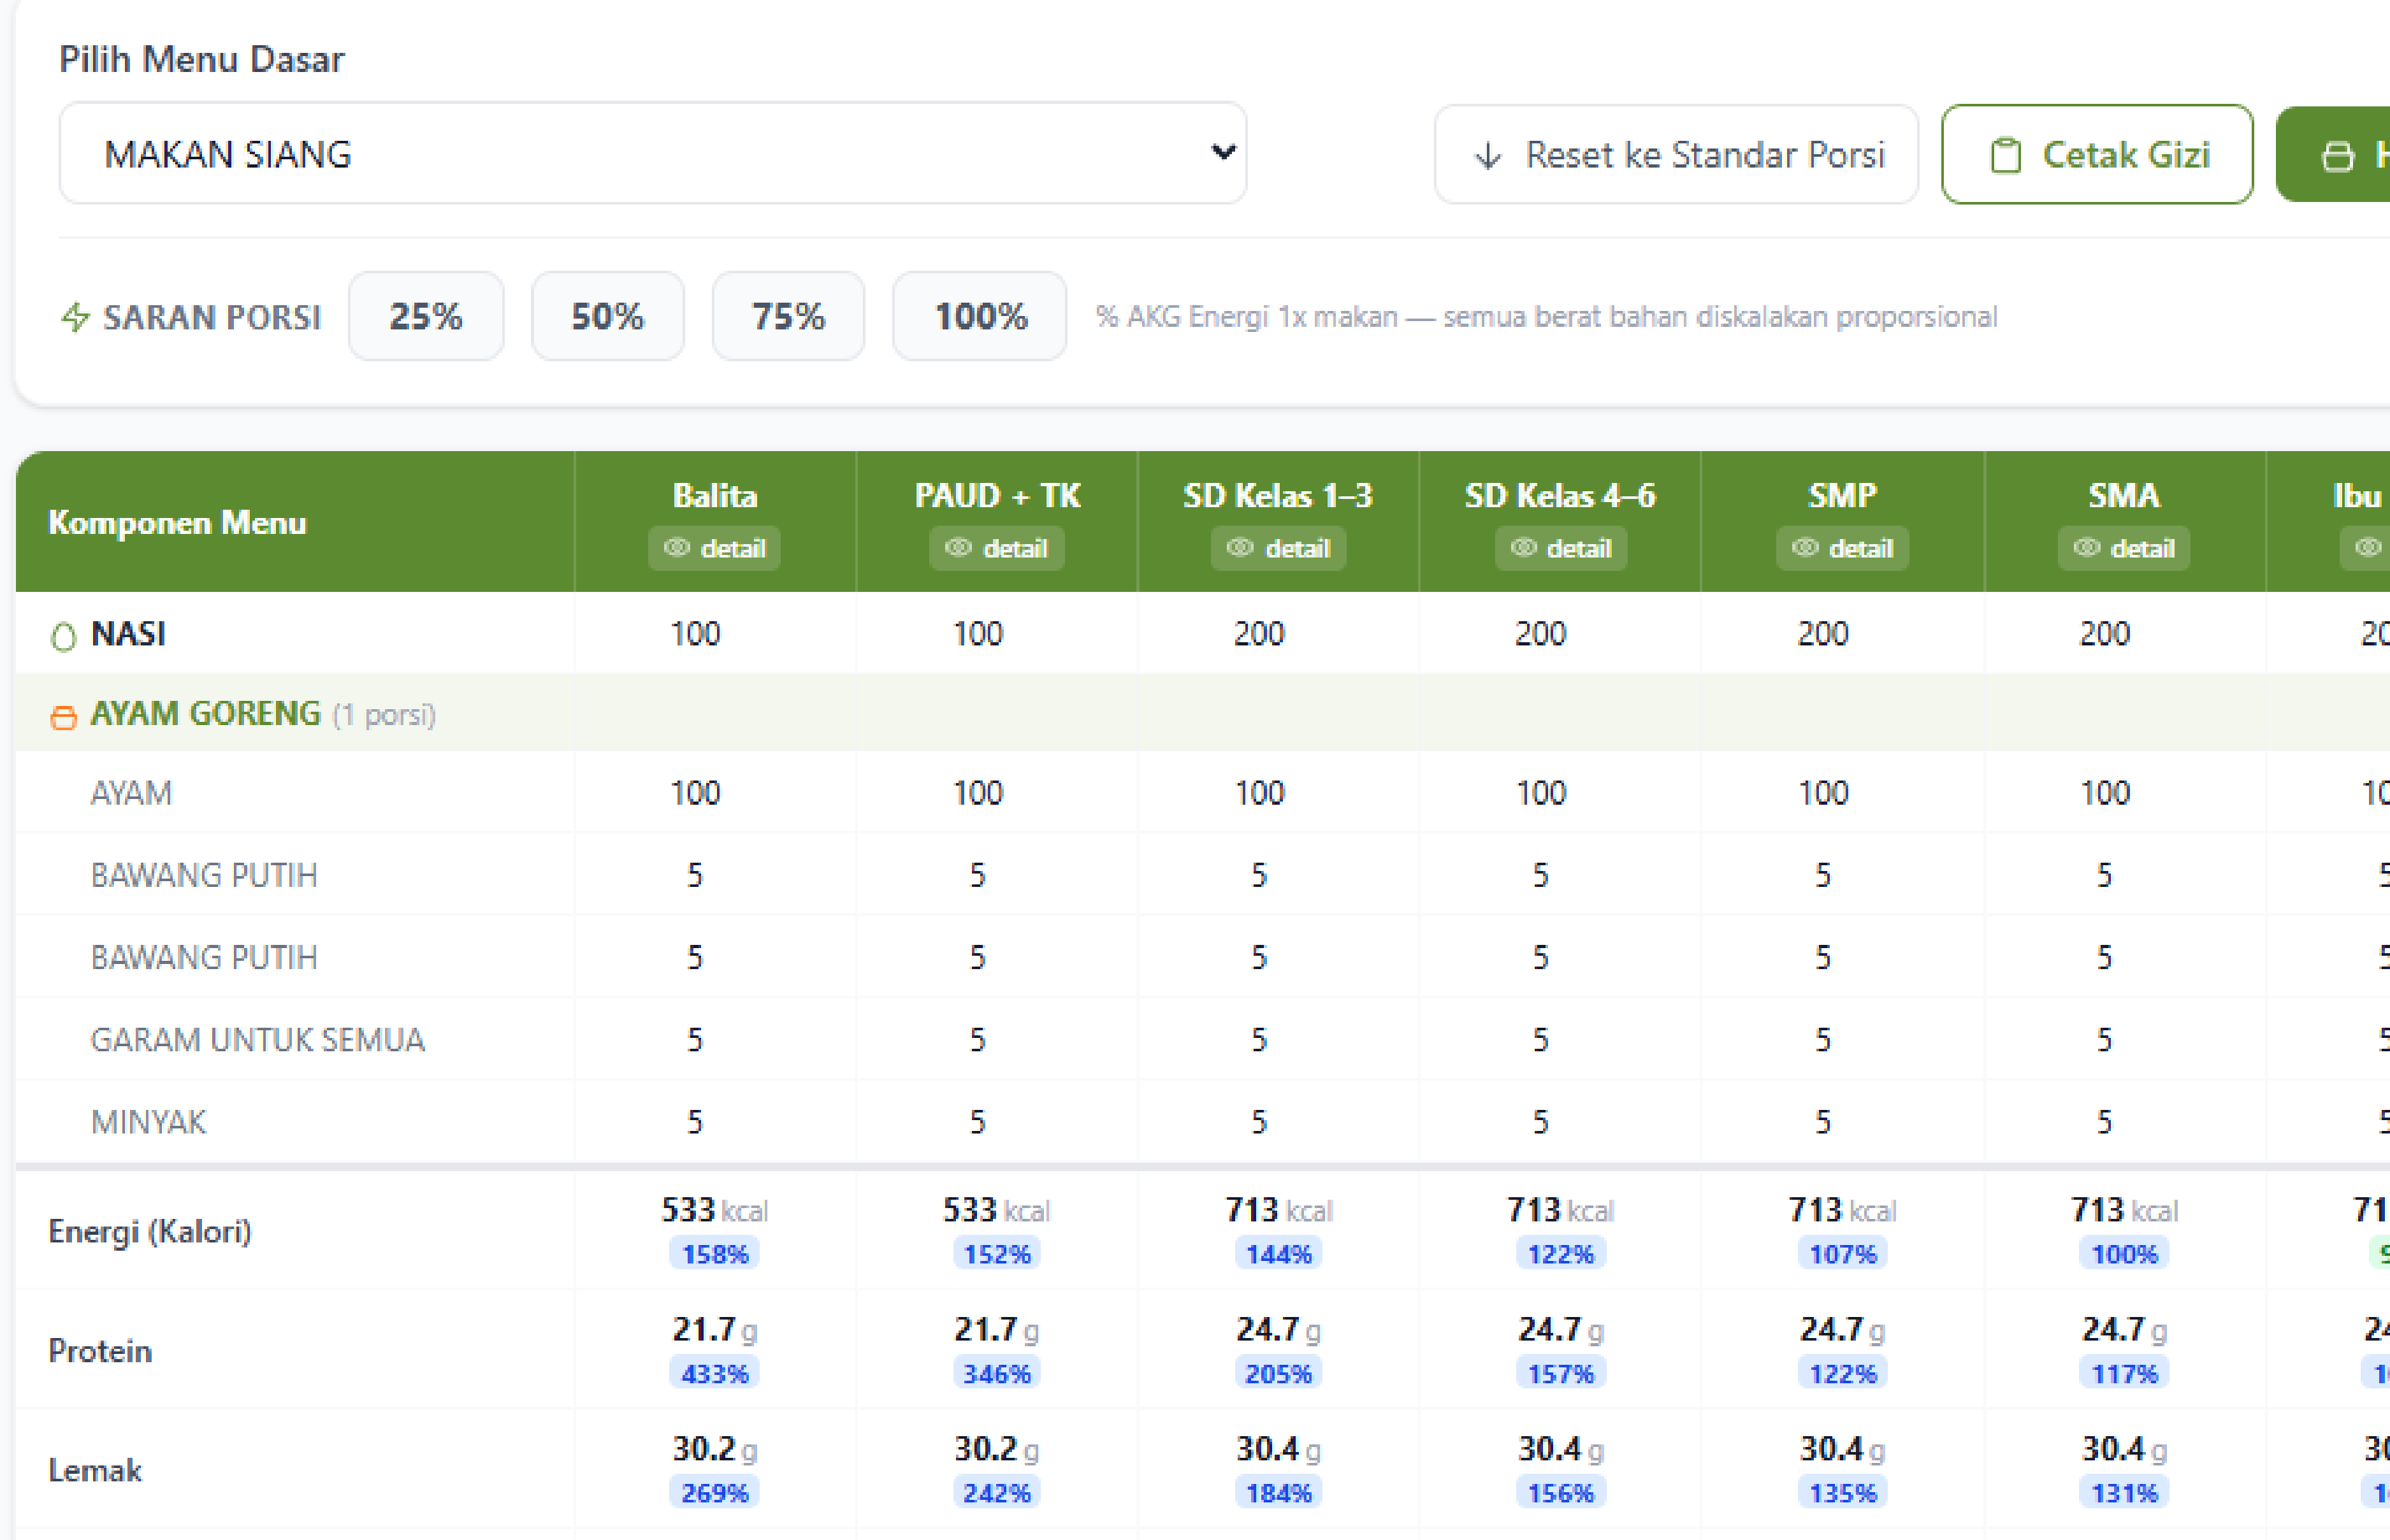
Task: Click the clipboard icon in Cetak Gizi
Action: pyautogui.click(x=2005, y=156)
